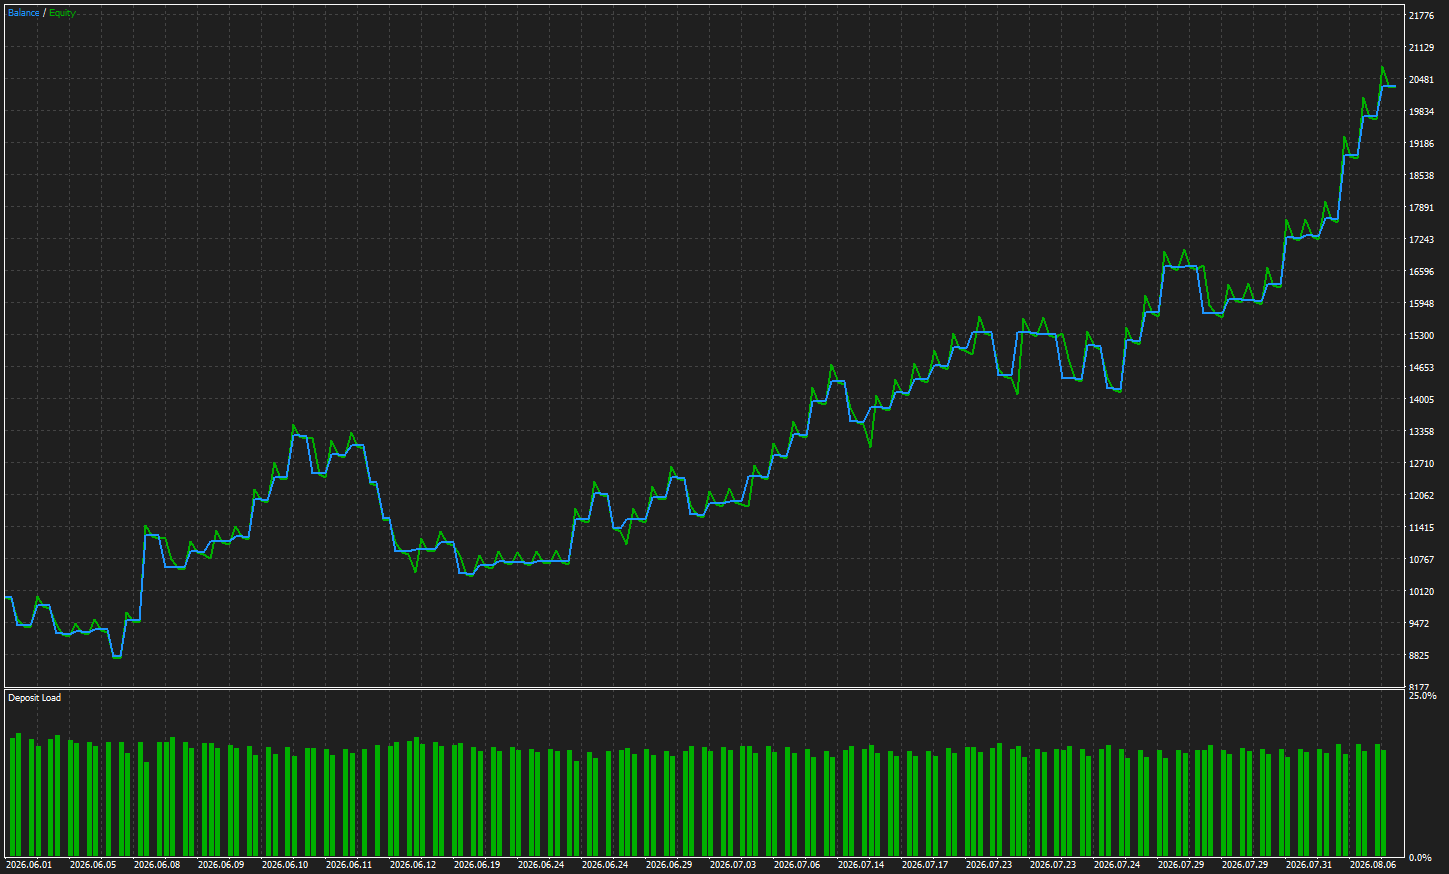The width and height of the screenshot is (1449, 874).
Task: Click the 16596 axis value
Action: tap(1421, 272)
